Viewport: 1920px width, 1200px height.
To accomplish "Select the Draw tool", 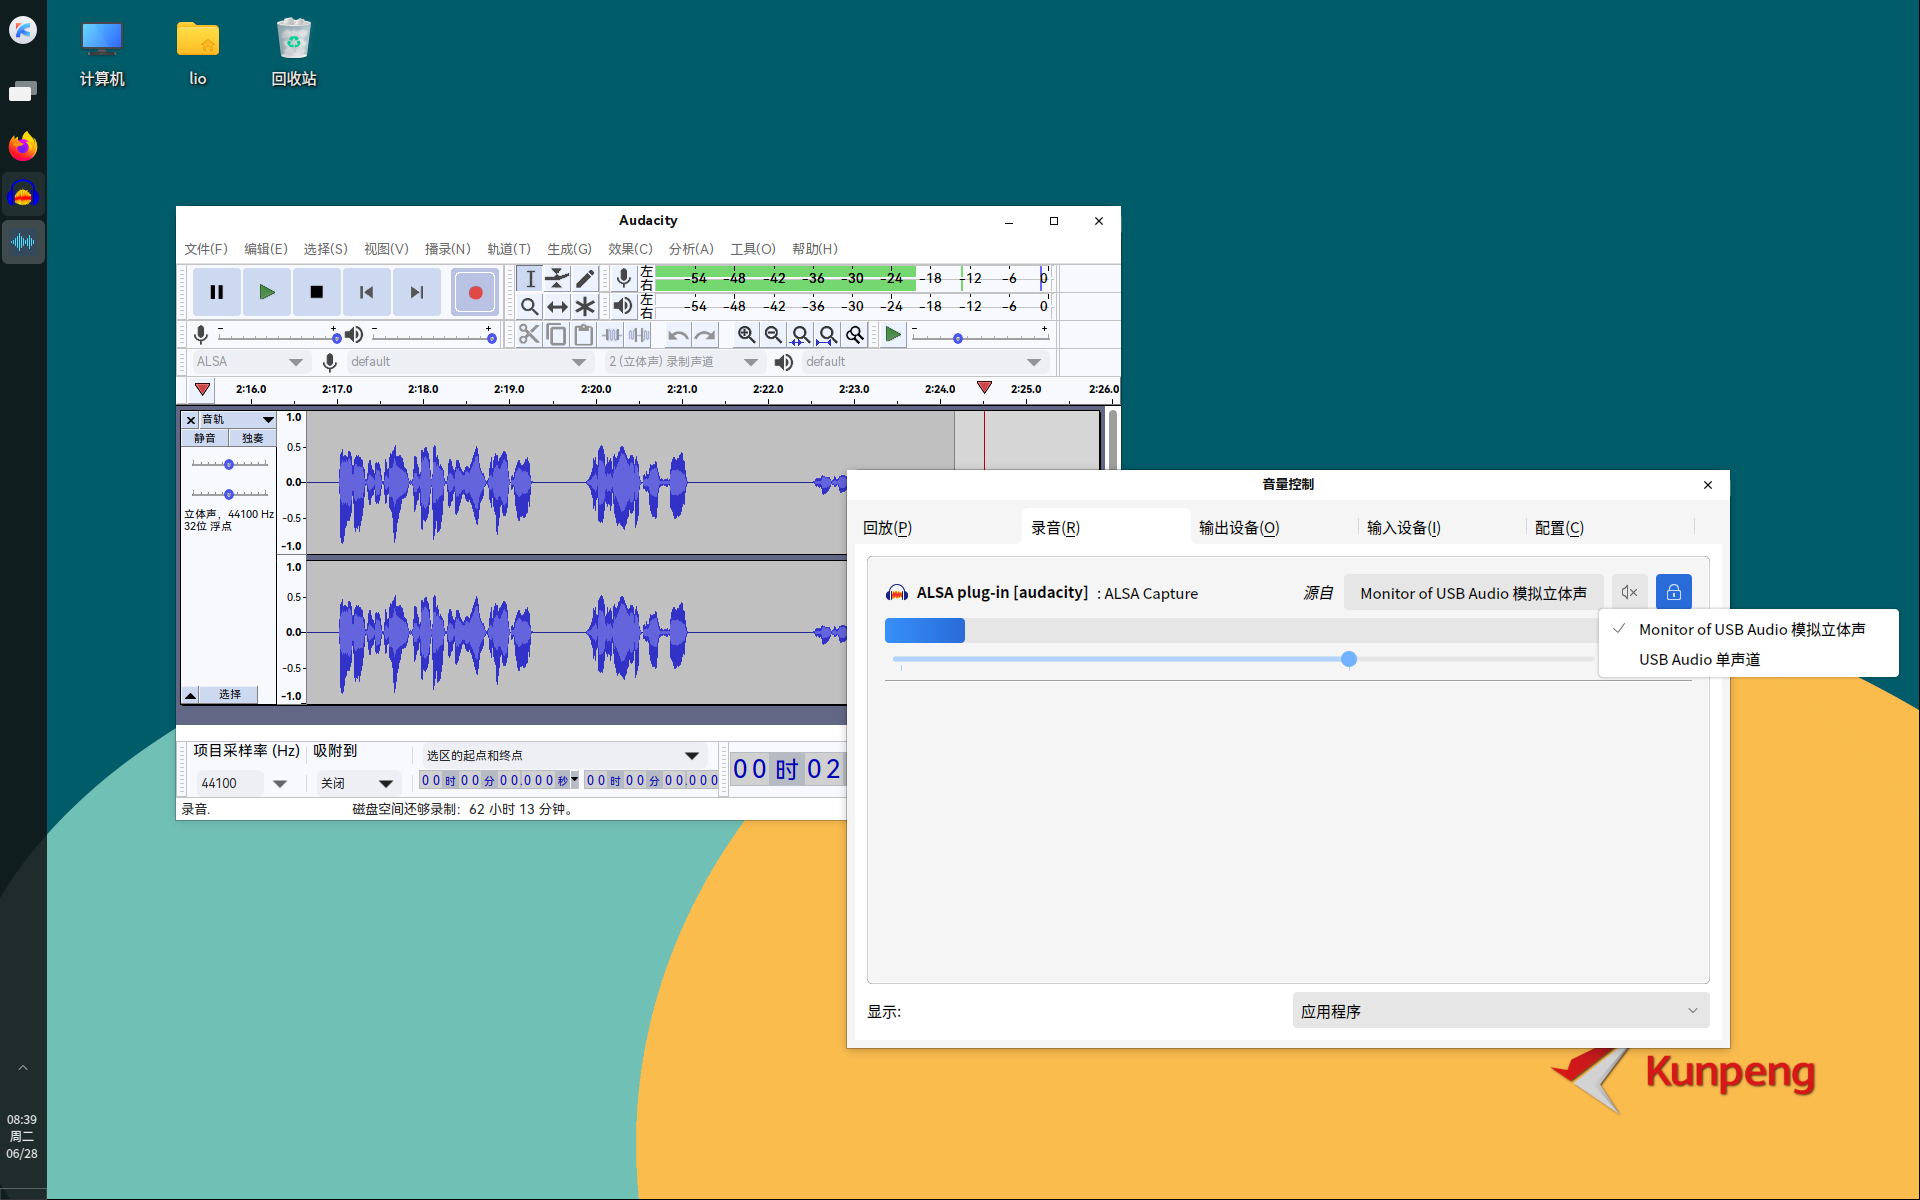I will 585,278.
